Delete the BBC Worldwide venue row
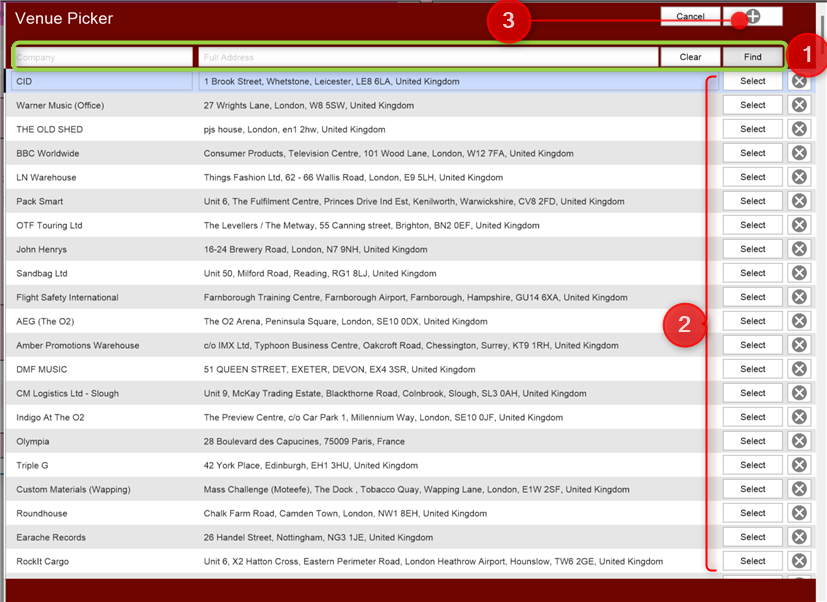Viewport: 827px width, 602px height. coord(799,153)
